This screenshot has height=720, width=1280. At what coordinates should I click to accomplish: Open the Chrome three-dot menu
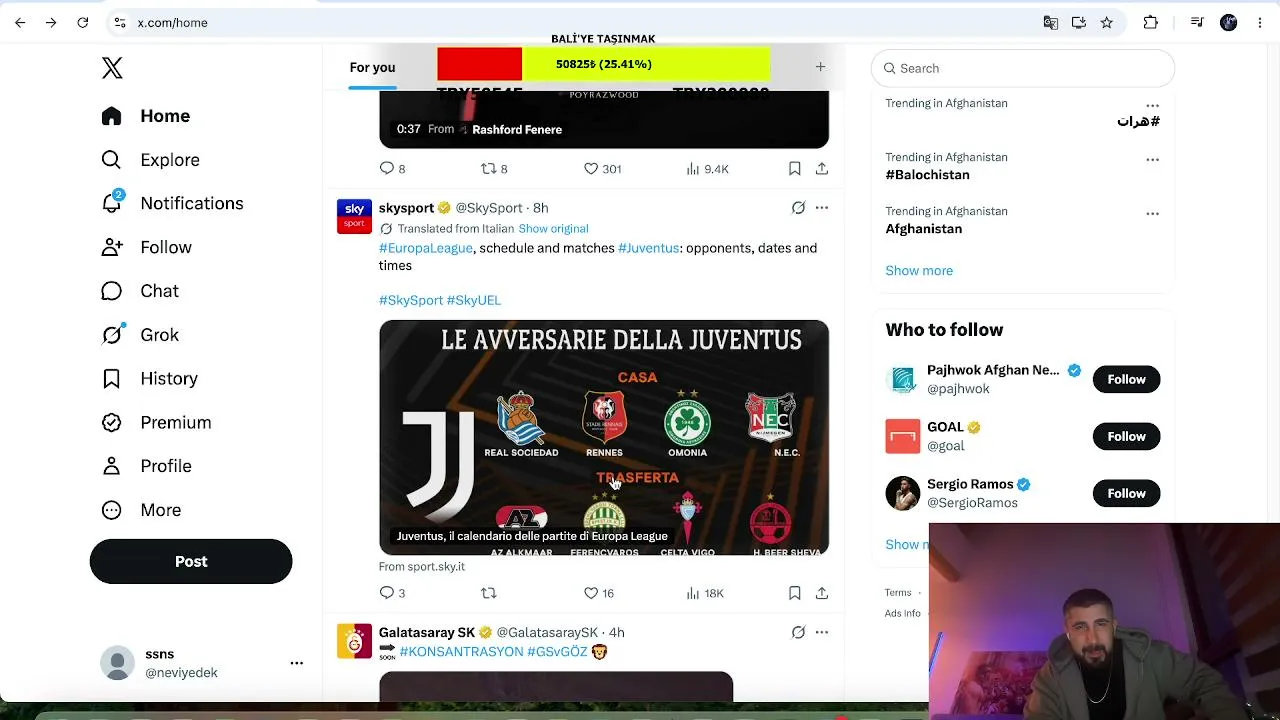point(1259,22)
